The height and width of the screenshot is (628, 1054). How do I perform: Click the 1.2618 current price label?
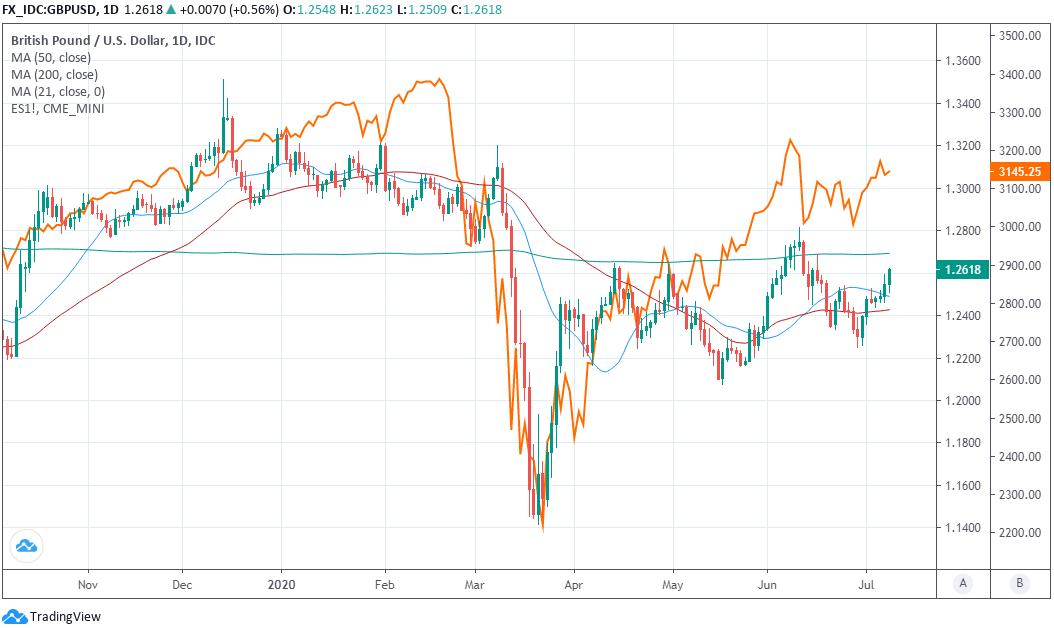(960, 269)
